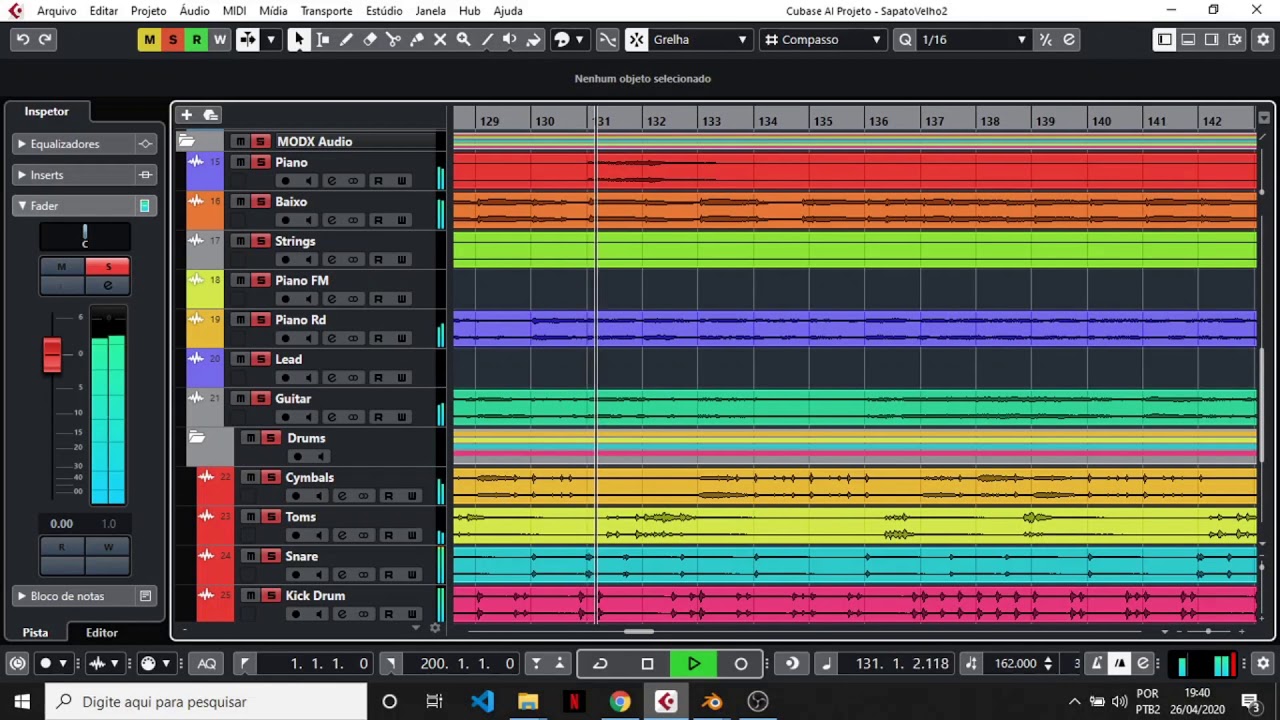Toggle global Mute state M button

click(x=149, y=40)
